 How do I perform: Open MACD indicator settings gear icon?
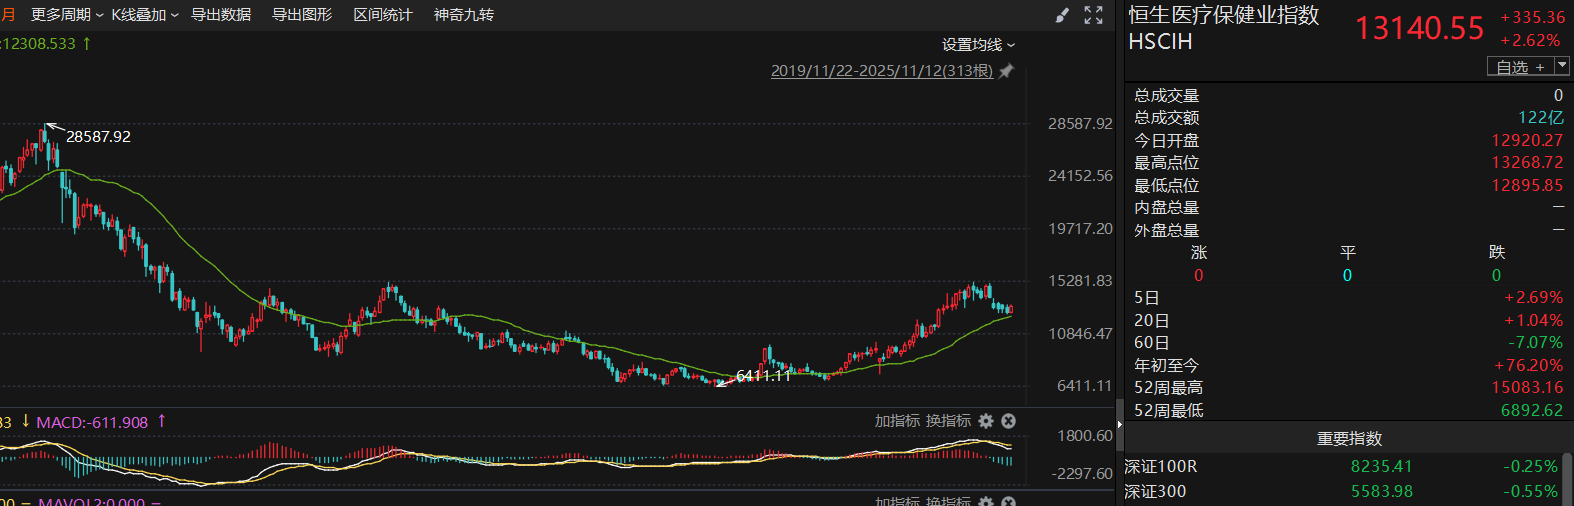986,421
